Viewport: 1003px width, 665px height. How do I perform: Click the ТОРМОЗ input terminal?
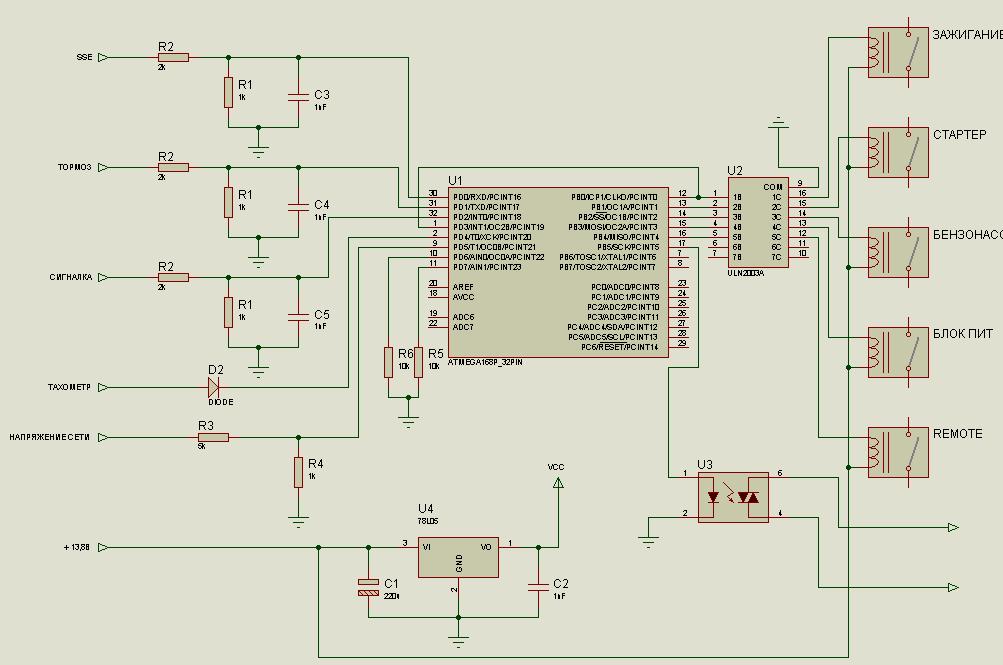tap(103, 168)
